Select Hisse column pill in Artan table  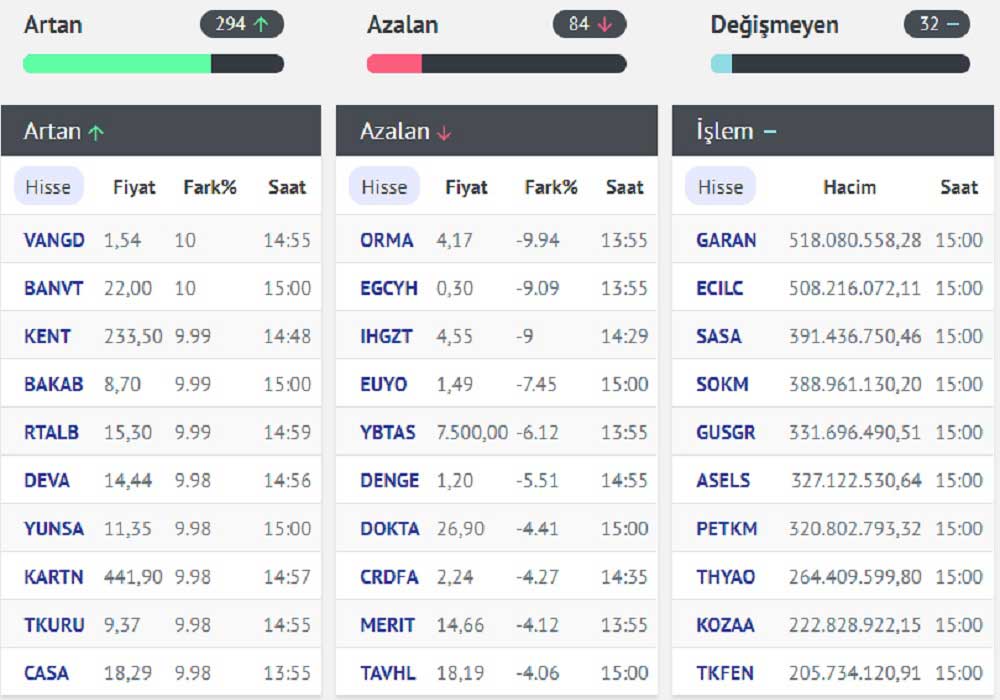[48, 187]
